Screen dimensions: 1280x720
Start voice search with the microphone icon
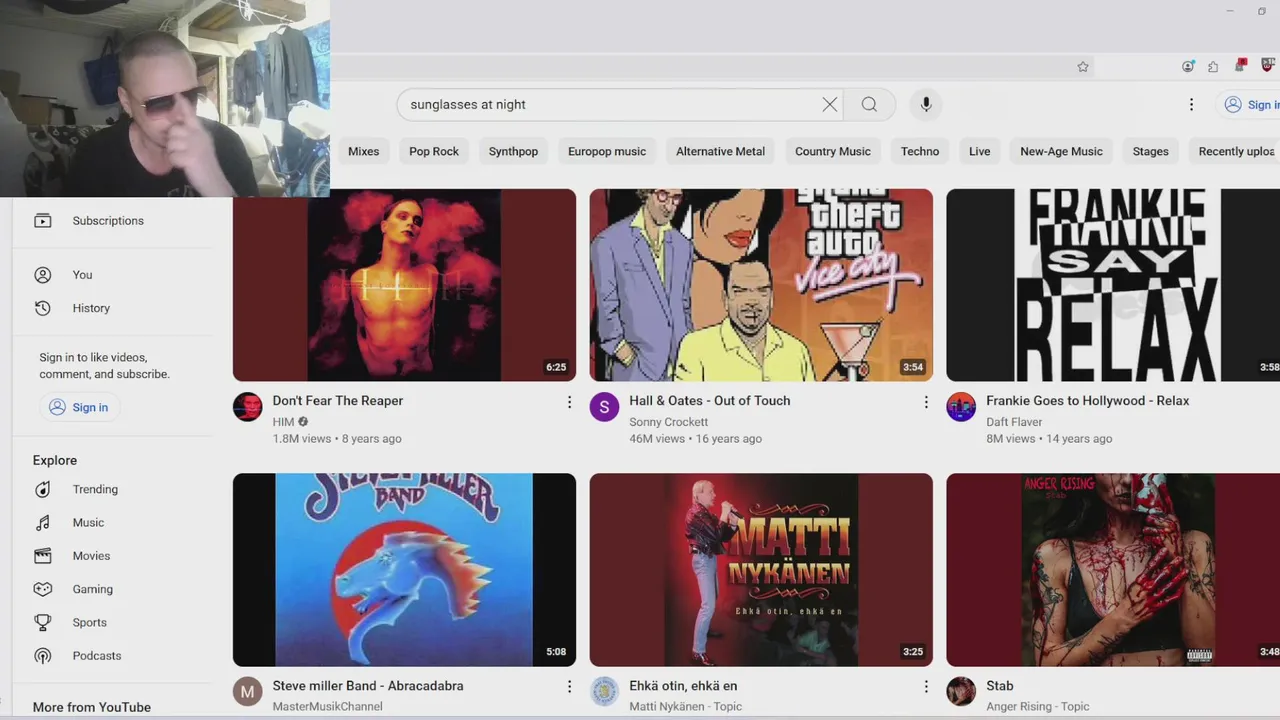tap(926, 104)
